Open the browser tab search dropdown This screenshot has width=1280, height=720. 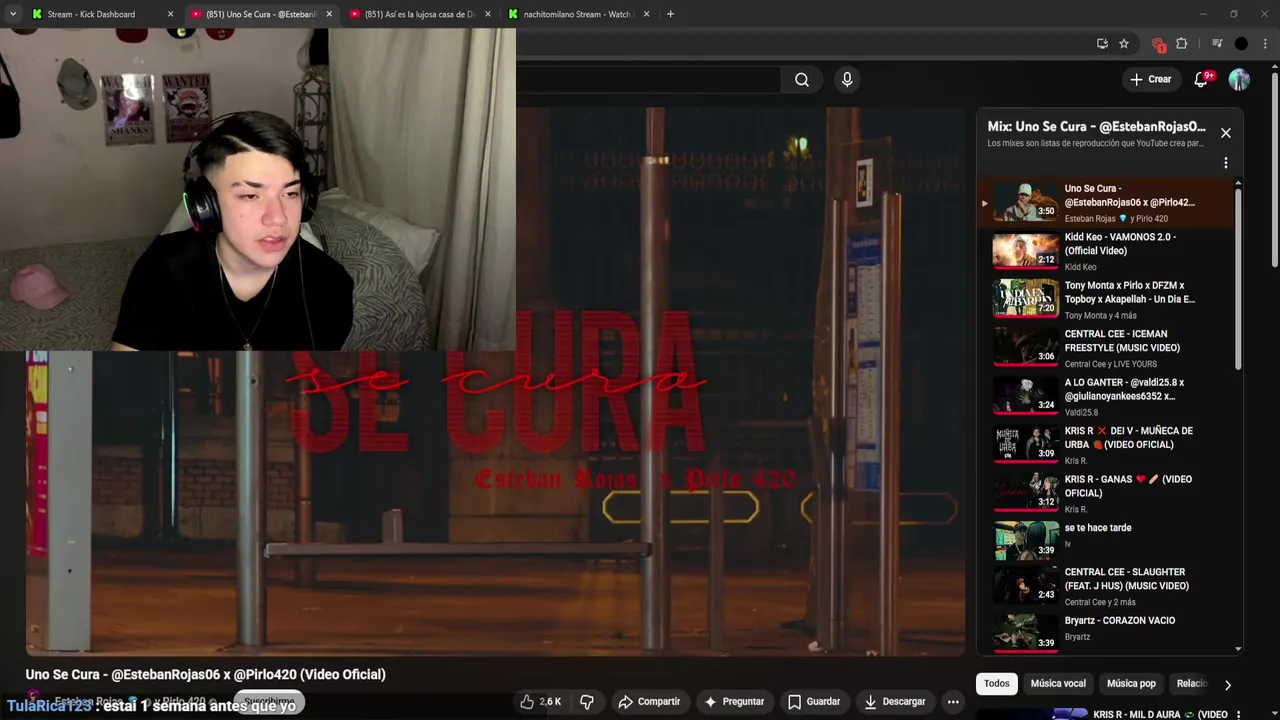pyautogui.click(x=13, y=14)
